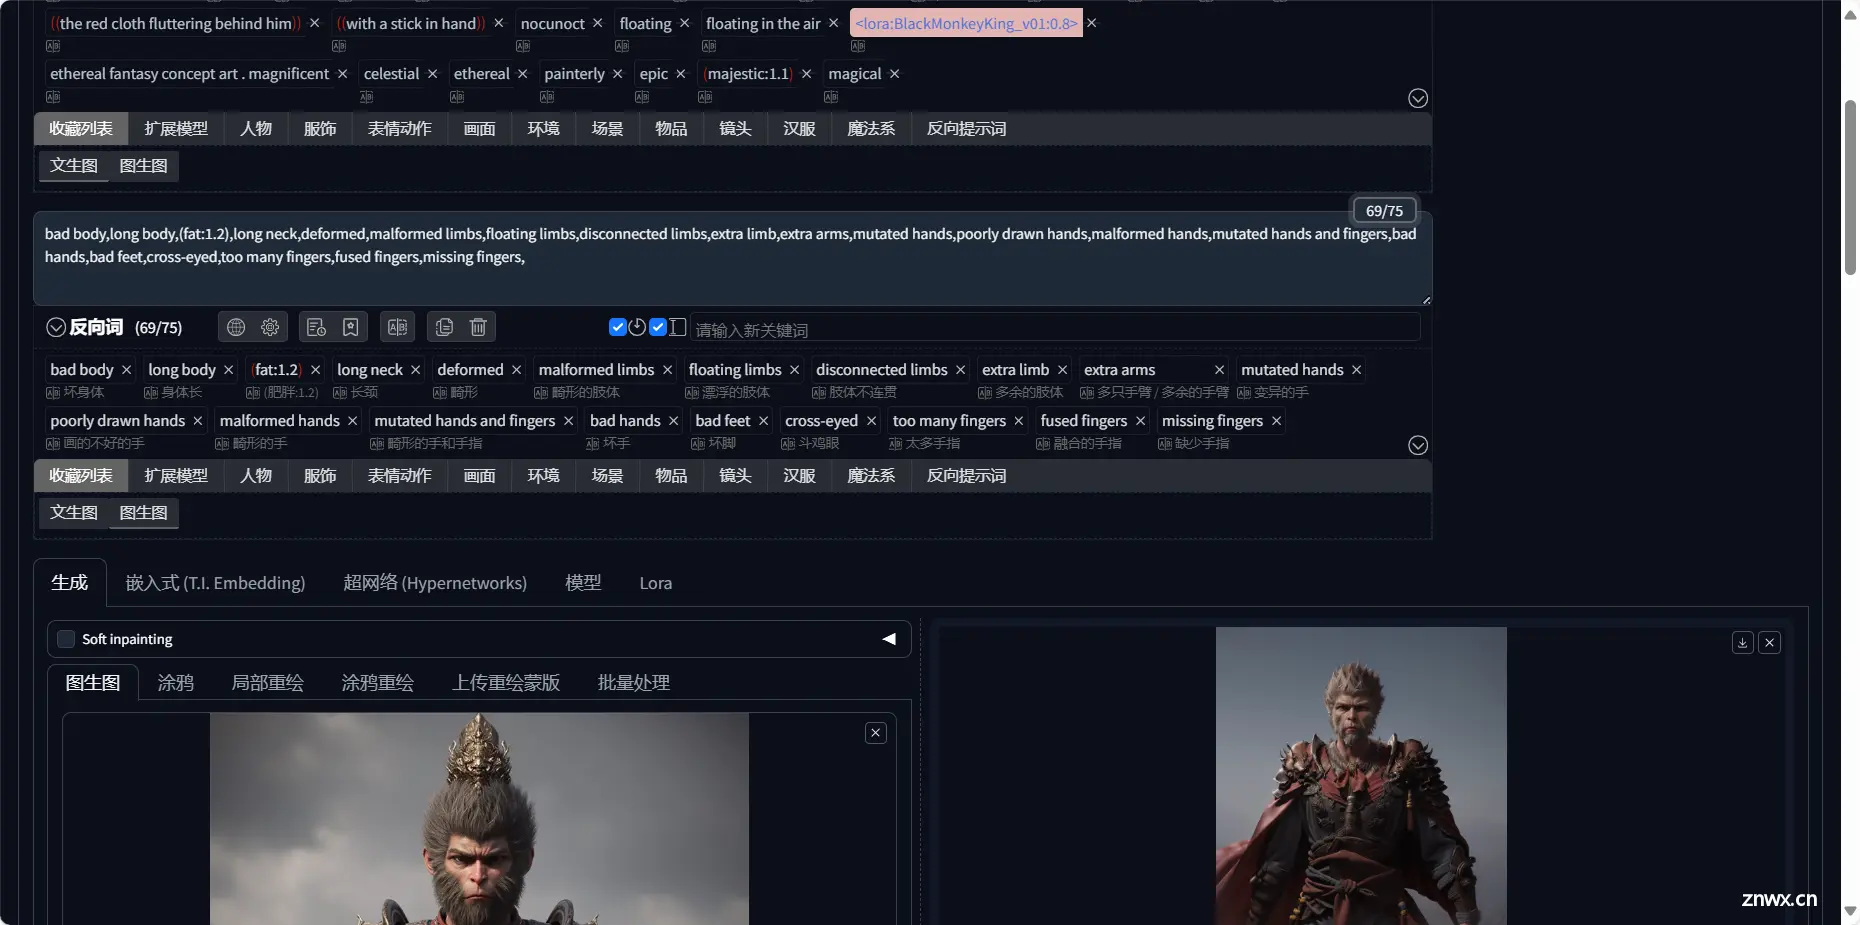Open the prompt history icon in negative toolbar
1860x925 pixels.
point(316,327)
